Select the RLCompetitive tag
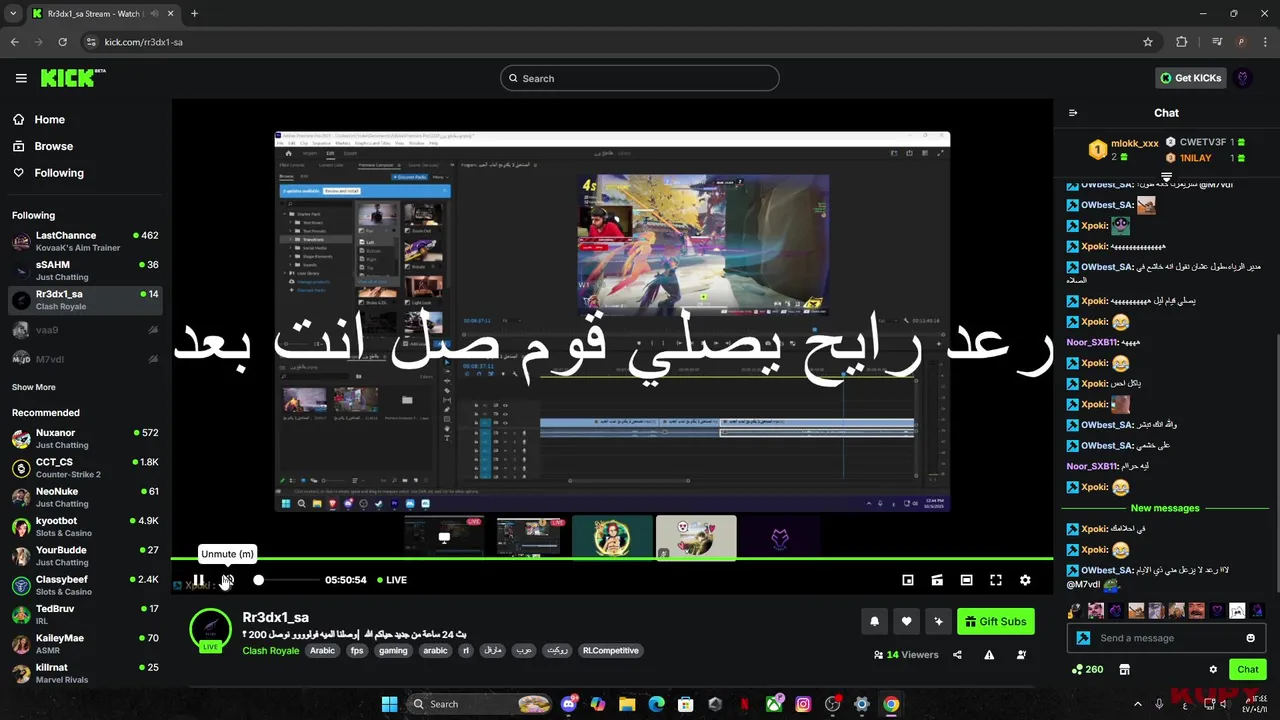 coord(610,651)
